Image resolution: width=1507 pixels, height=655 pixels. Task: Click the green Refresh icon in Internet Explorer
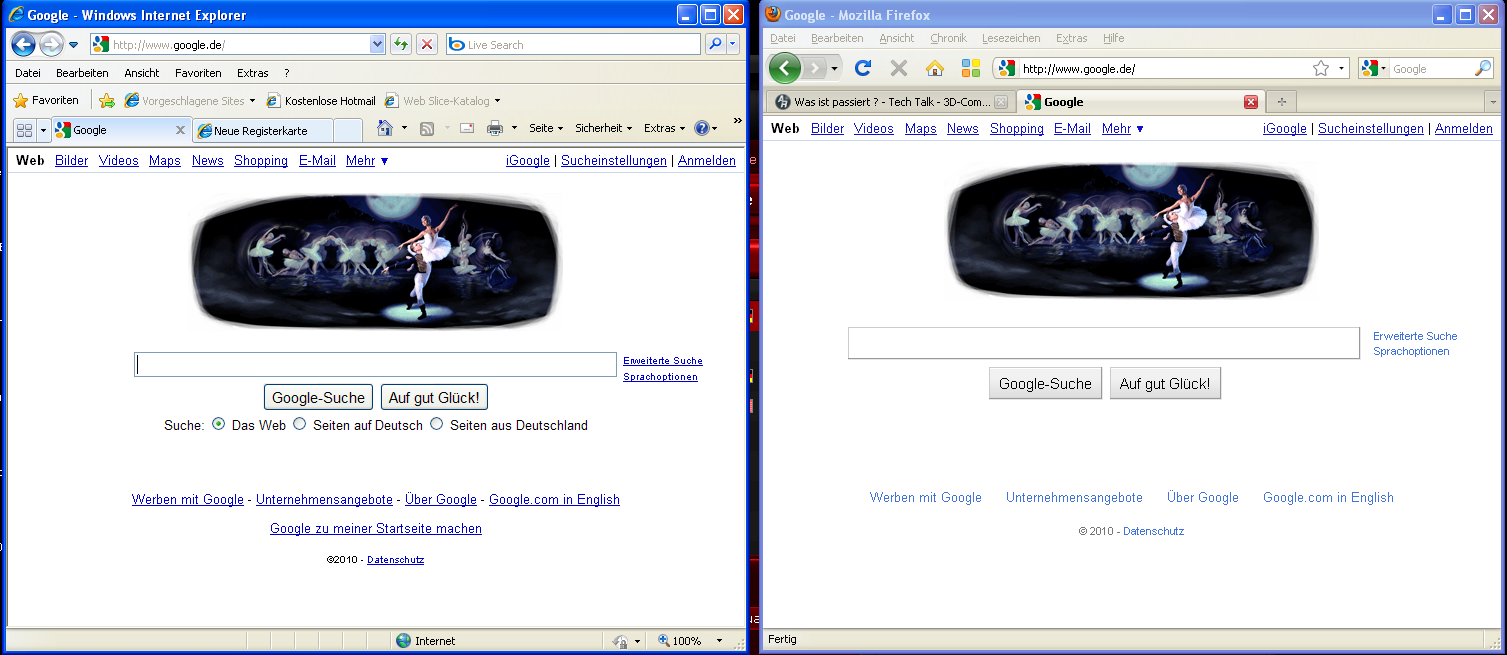[x=400, y=44]
